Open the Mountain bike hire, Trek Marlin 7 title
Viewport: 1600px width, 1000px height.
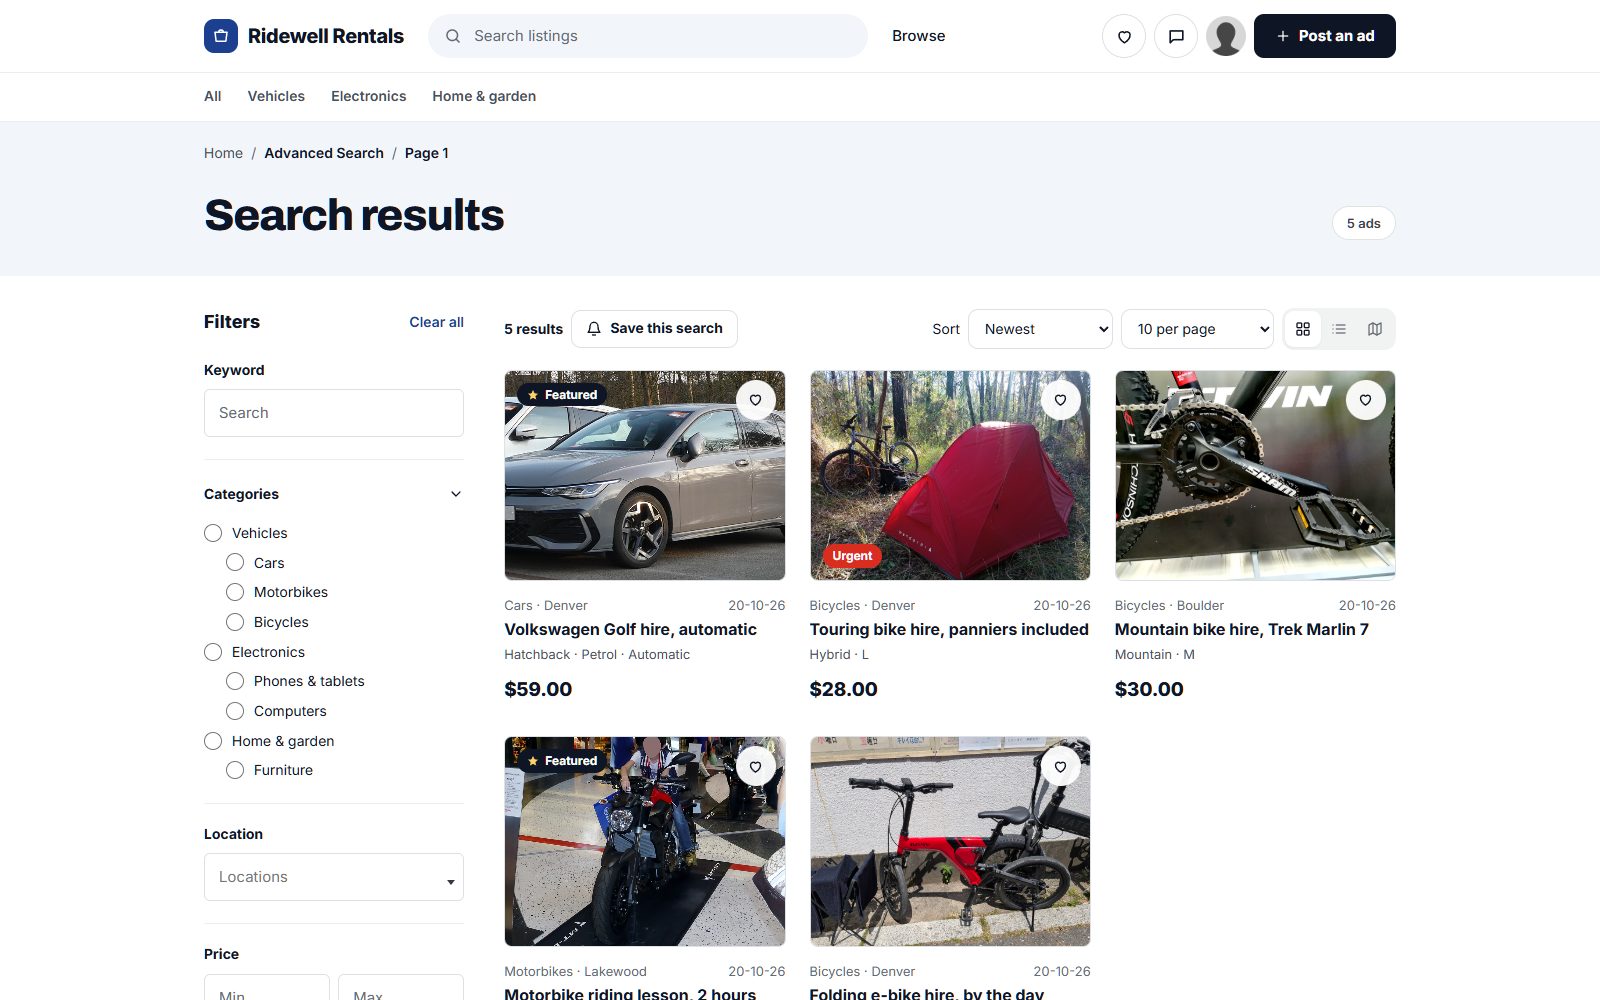click(1242, 629)
